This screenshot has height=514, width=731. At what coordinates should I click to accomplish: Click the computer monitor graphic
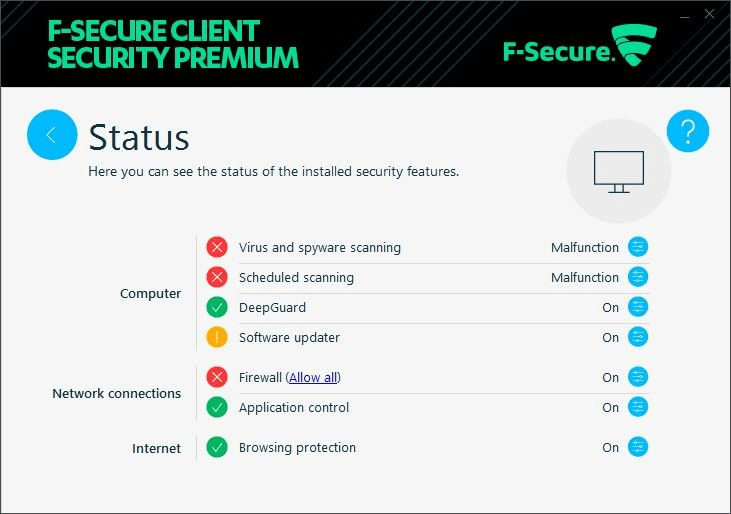coord(619,171)
